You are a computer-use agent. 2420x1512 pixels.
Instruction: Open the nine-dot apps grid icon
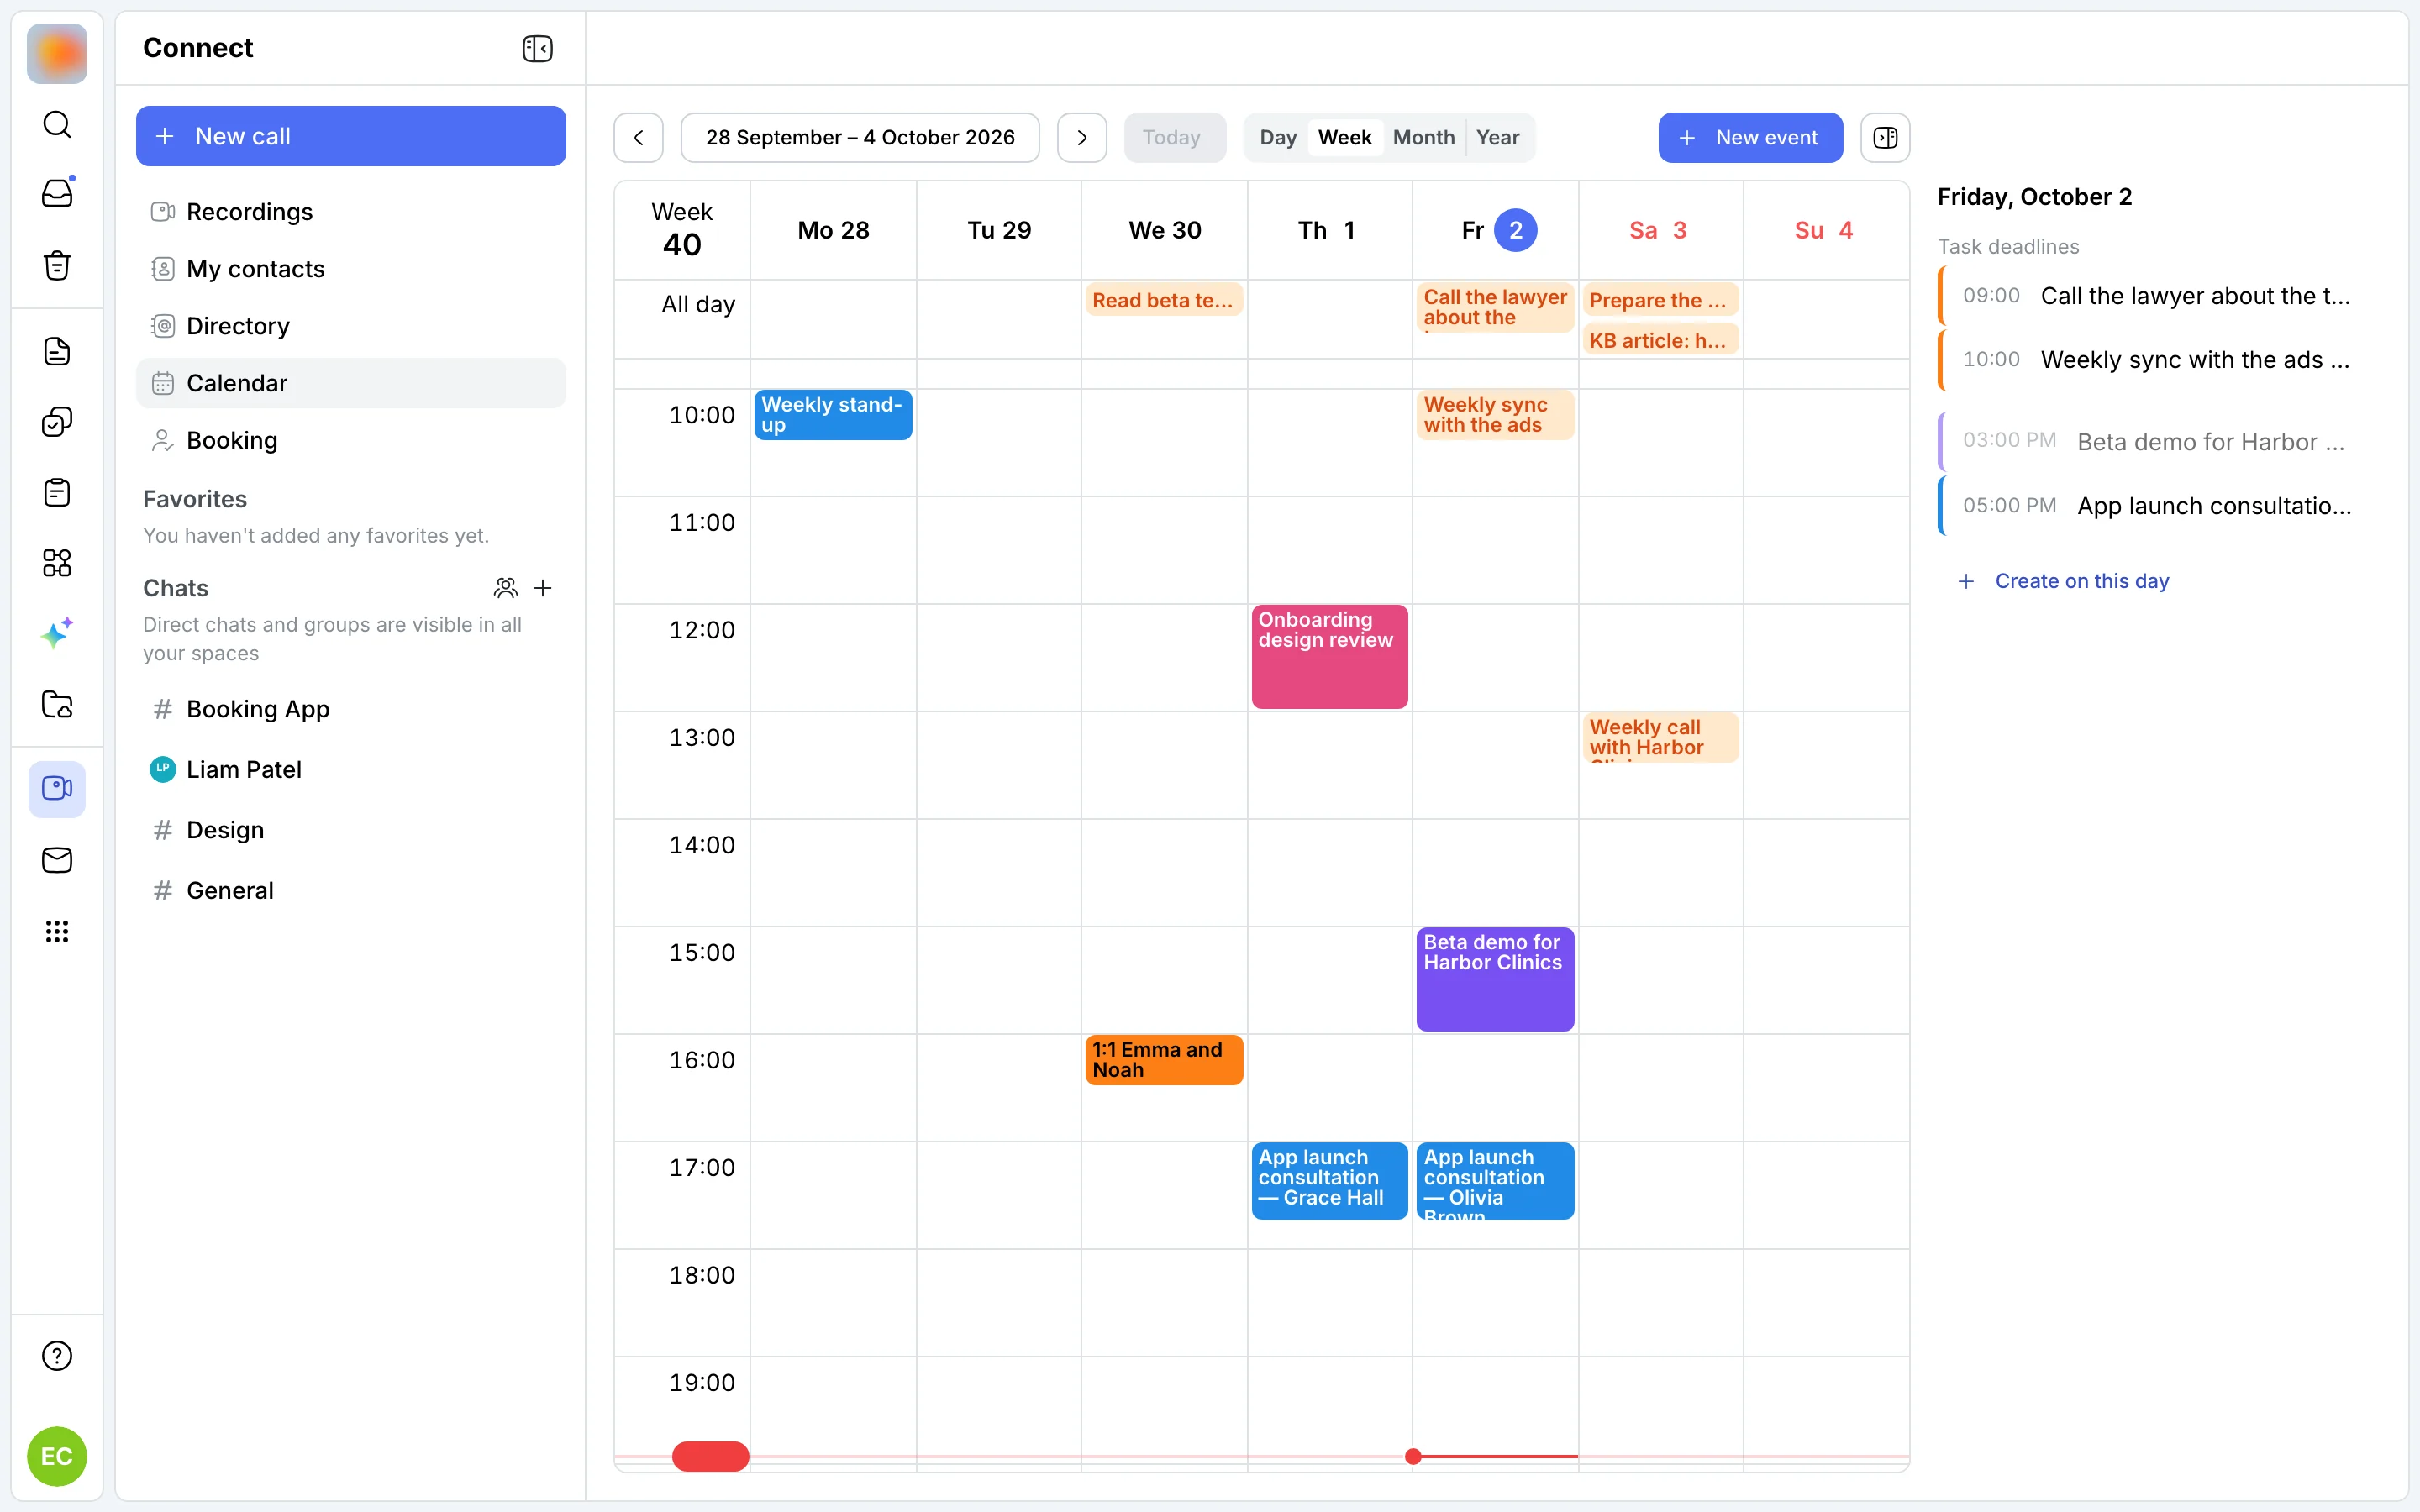(57, 931)
